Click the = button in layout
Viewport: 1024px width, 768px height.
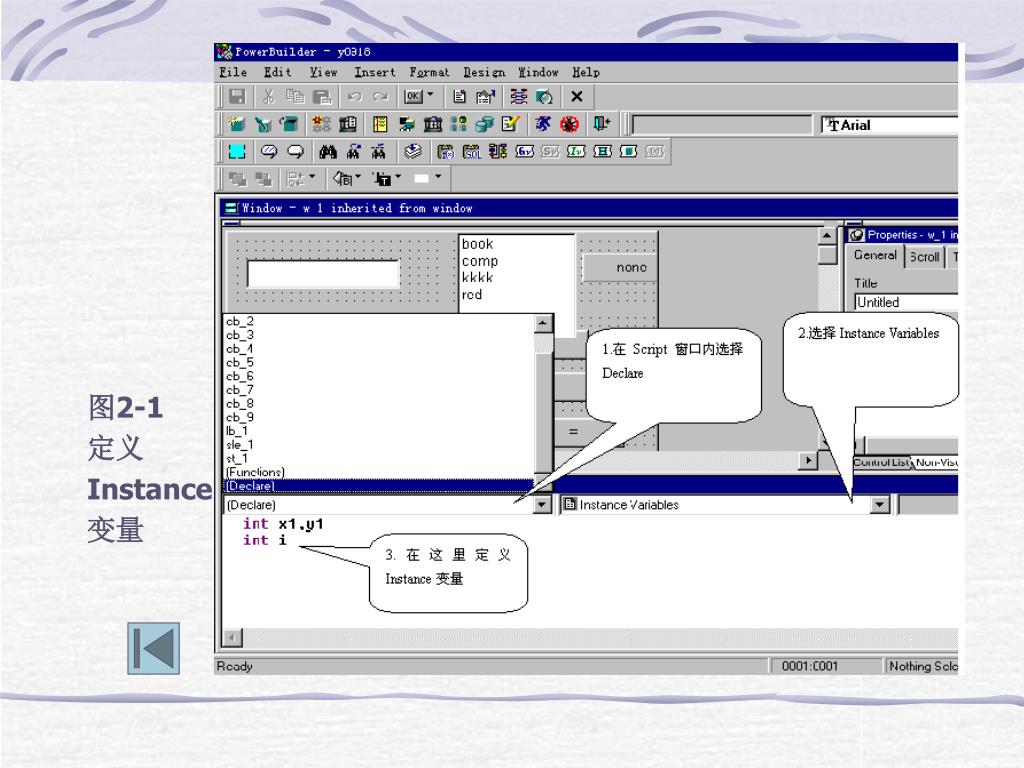coord(573,432)
